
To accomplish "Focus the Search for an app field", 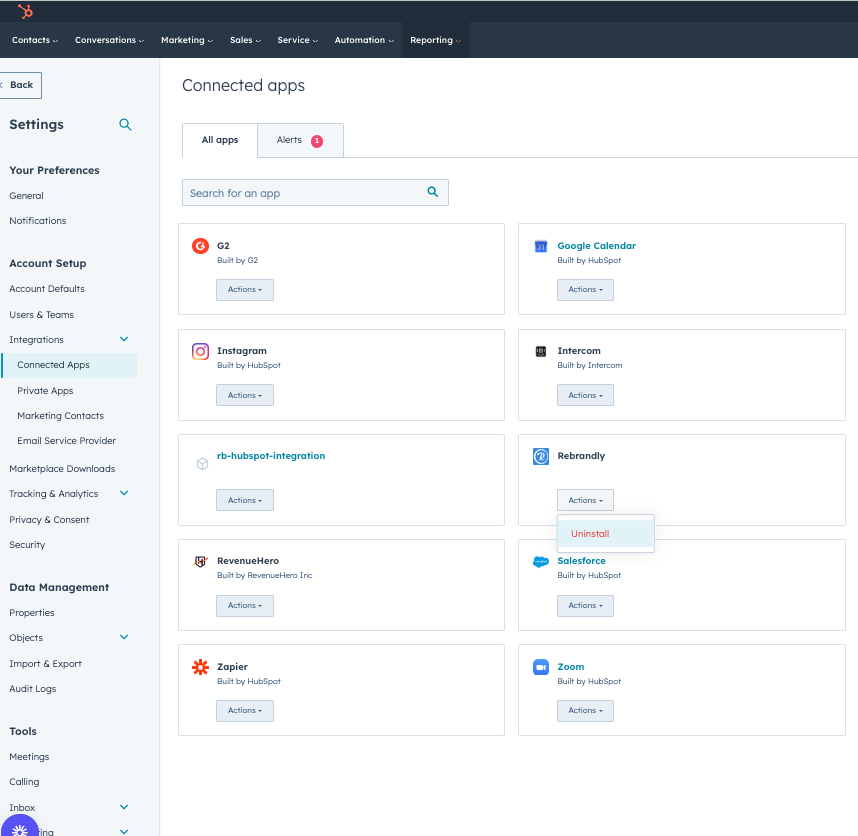I will 315,193.
